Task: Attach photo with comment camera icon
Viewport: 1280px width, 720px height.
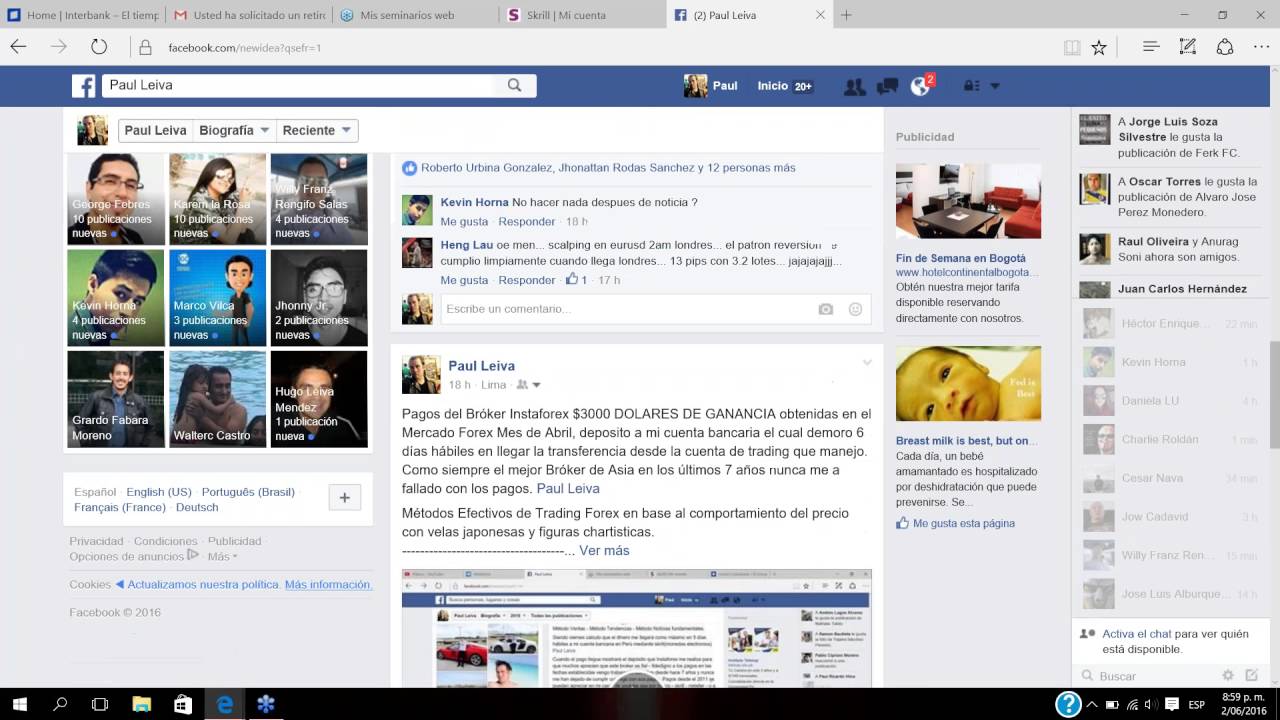Action: point(825,310)
